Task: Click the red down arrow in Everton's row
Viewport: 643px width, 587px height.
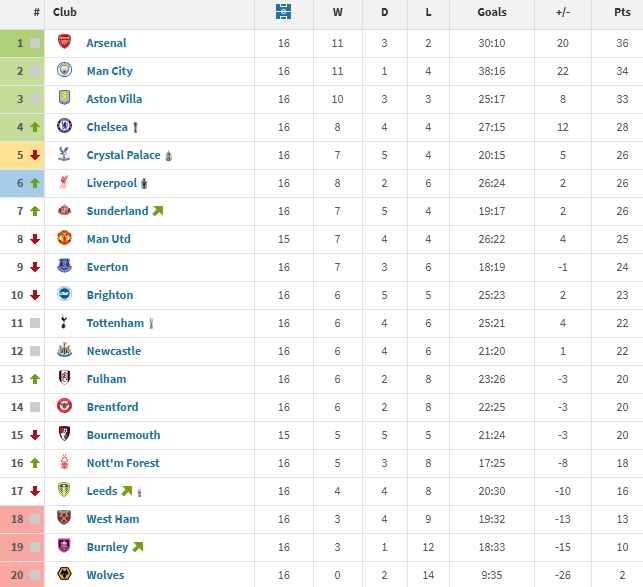Action: pos(35,267)
